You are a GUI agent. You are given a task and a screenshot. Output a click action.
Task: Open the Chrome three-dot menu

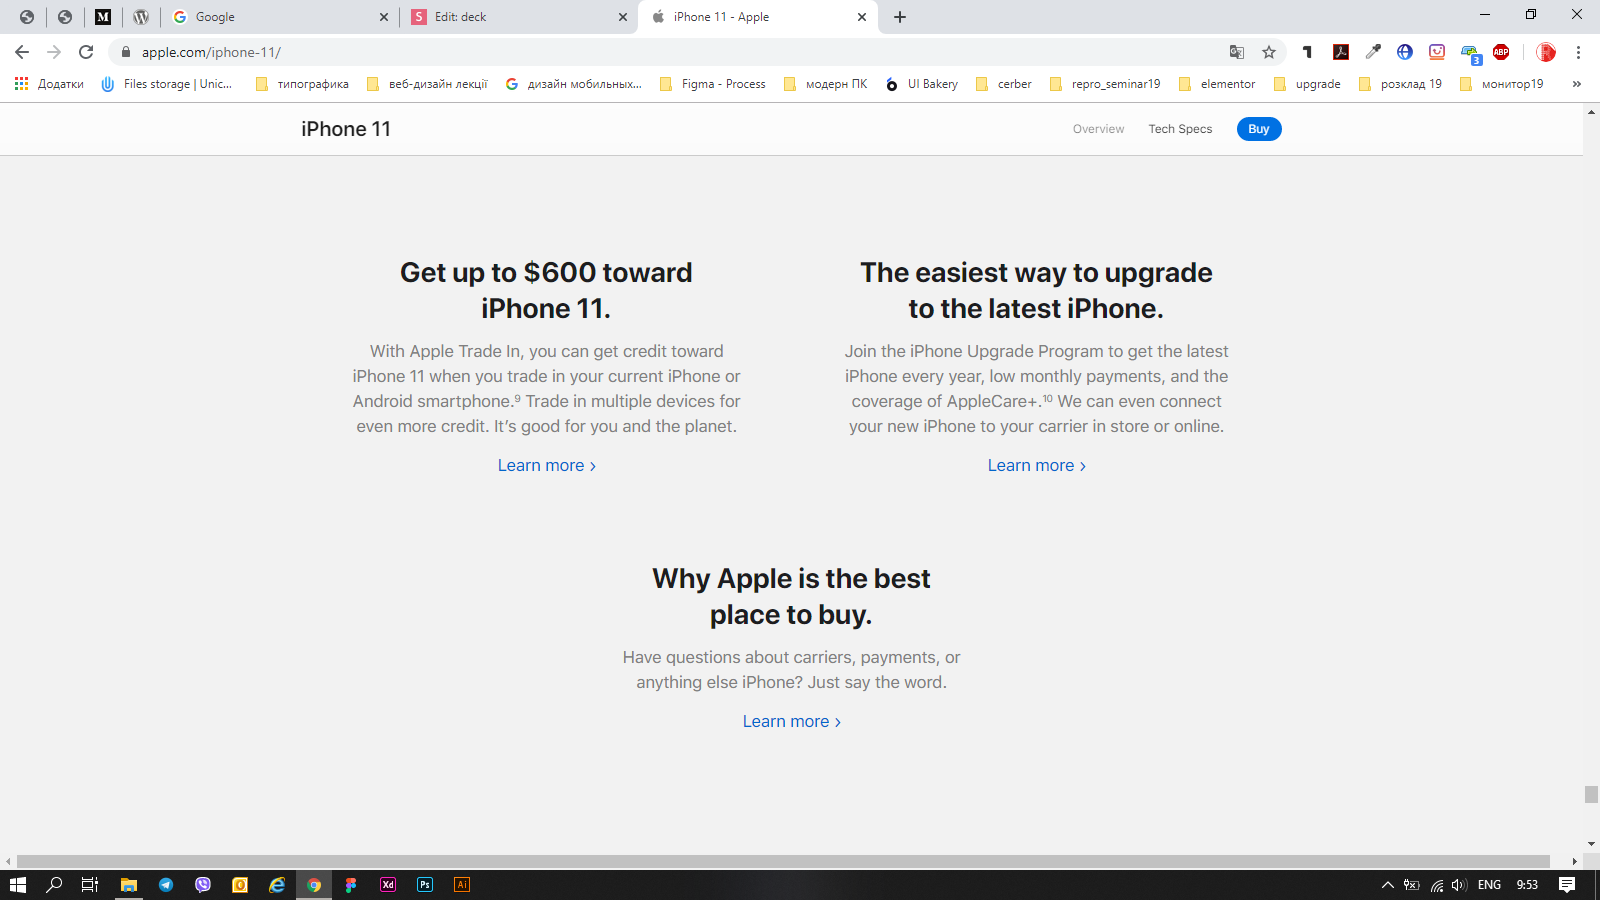(x=1578, y=52)
